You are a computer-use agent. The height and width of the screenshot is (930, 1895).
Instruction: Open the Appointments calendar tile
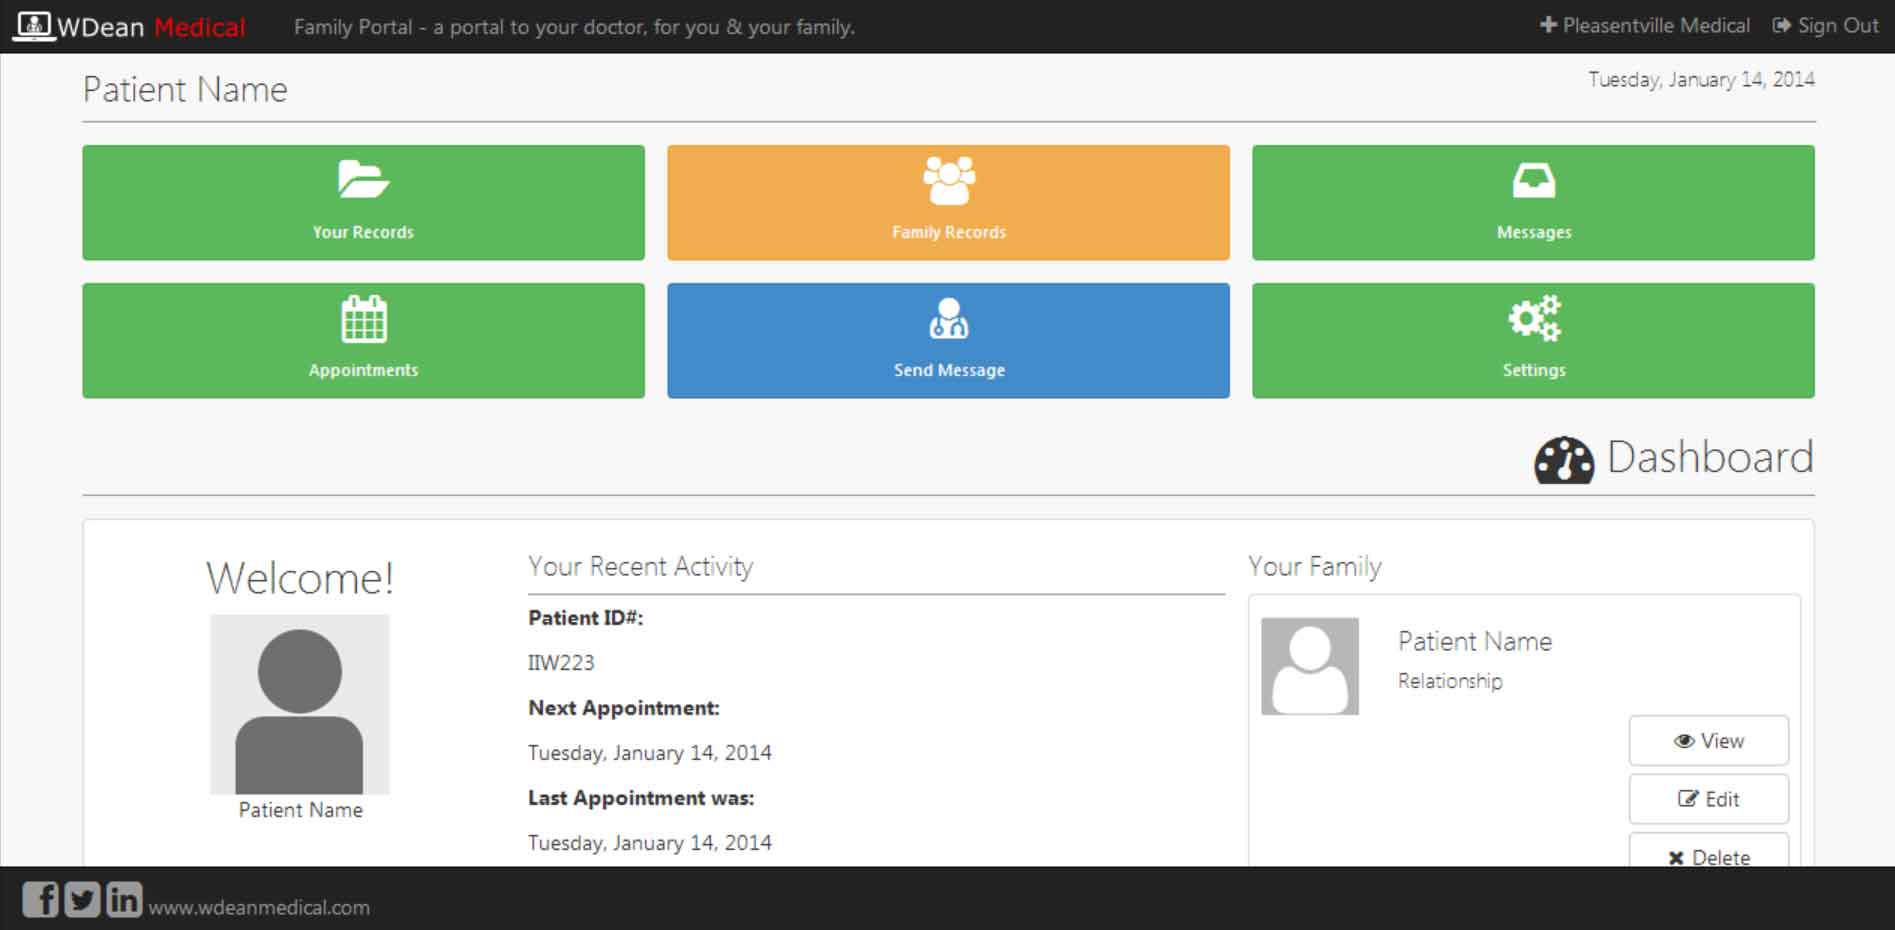tap(363, 341)
